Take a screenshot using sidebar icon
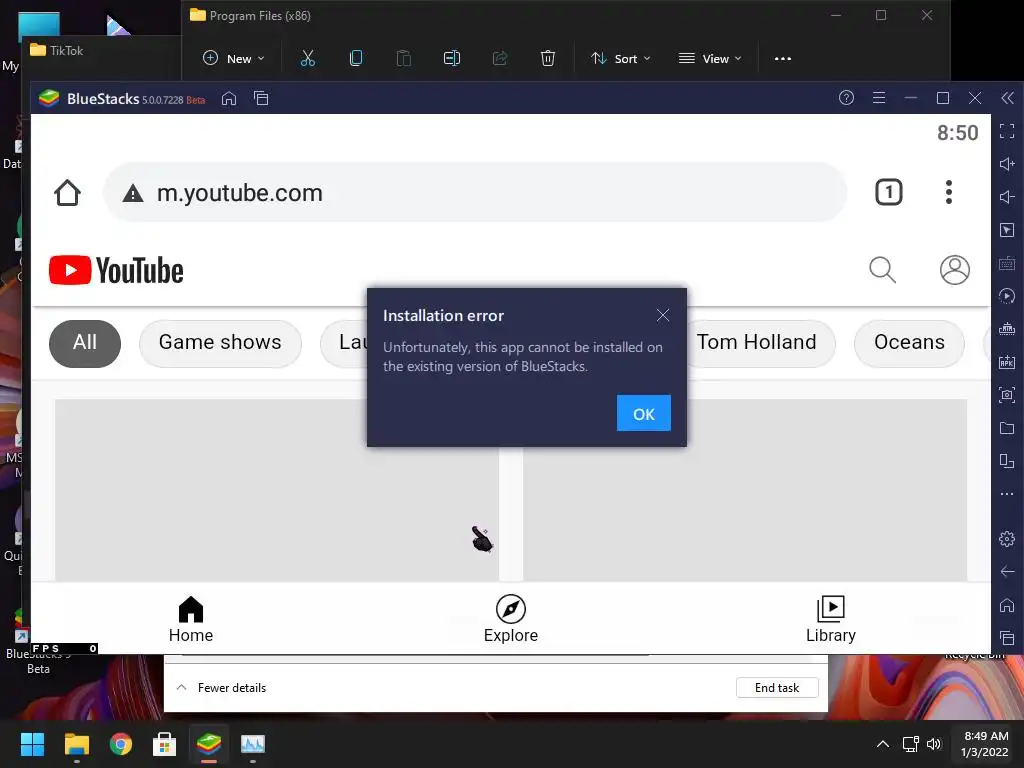 (1007, 394)
